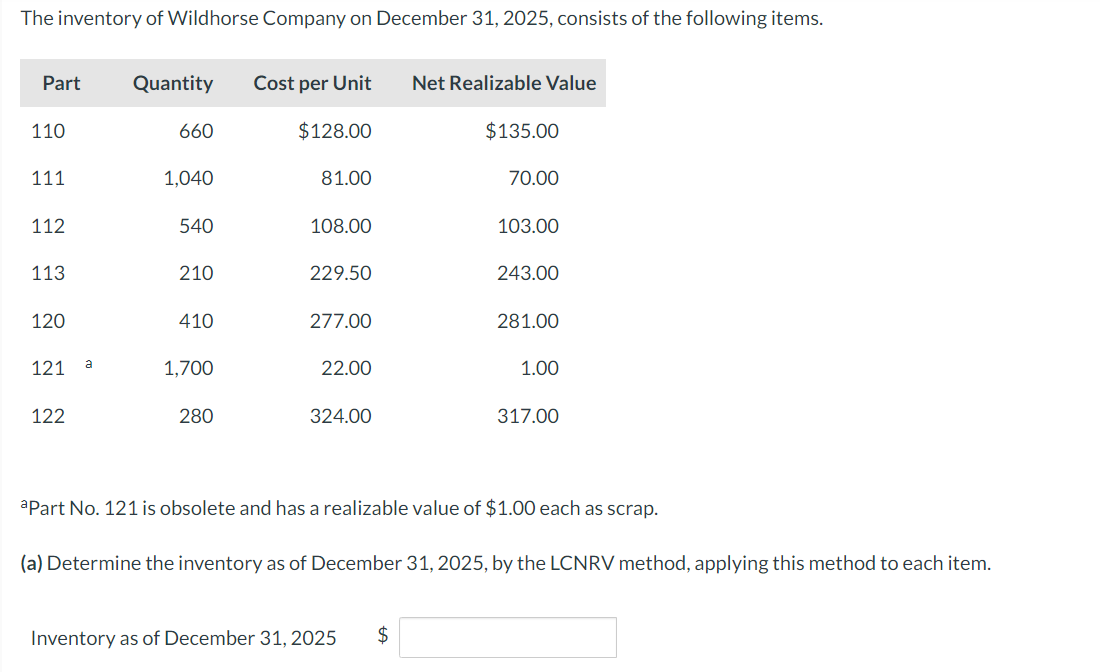Click the inventory amount input field
The image size is (1100, 672).
508,636
